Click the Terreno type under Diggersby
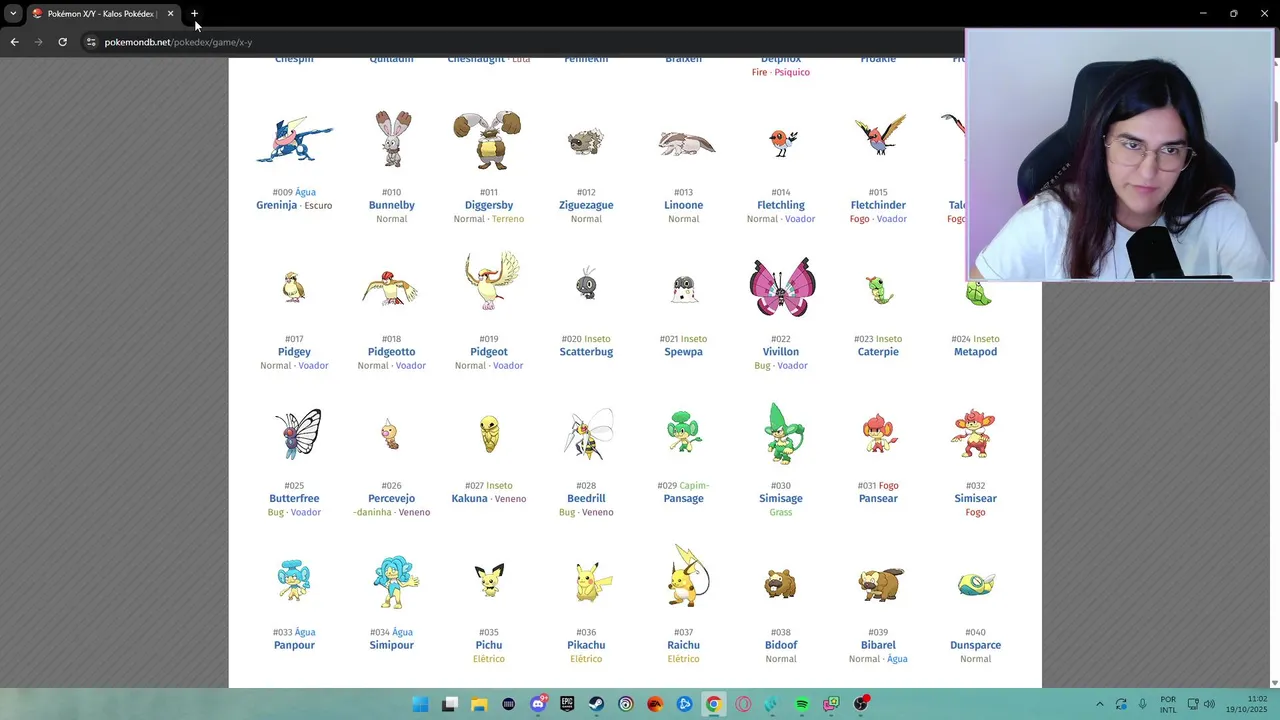This screenshot has width=1280, height=720. point(507,219)
